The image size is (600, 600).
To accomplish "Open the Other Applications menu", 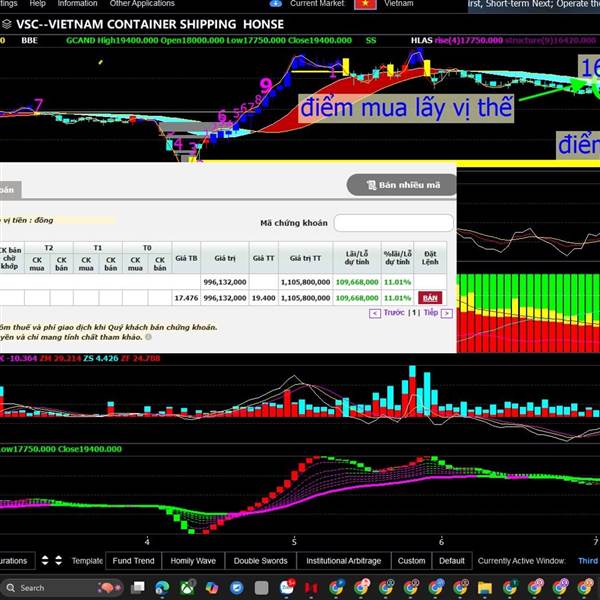I will coord(142,3).
